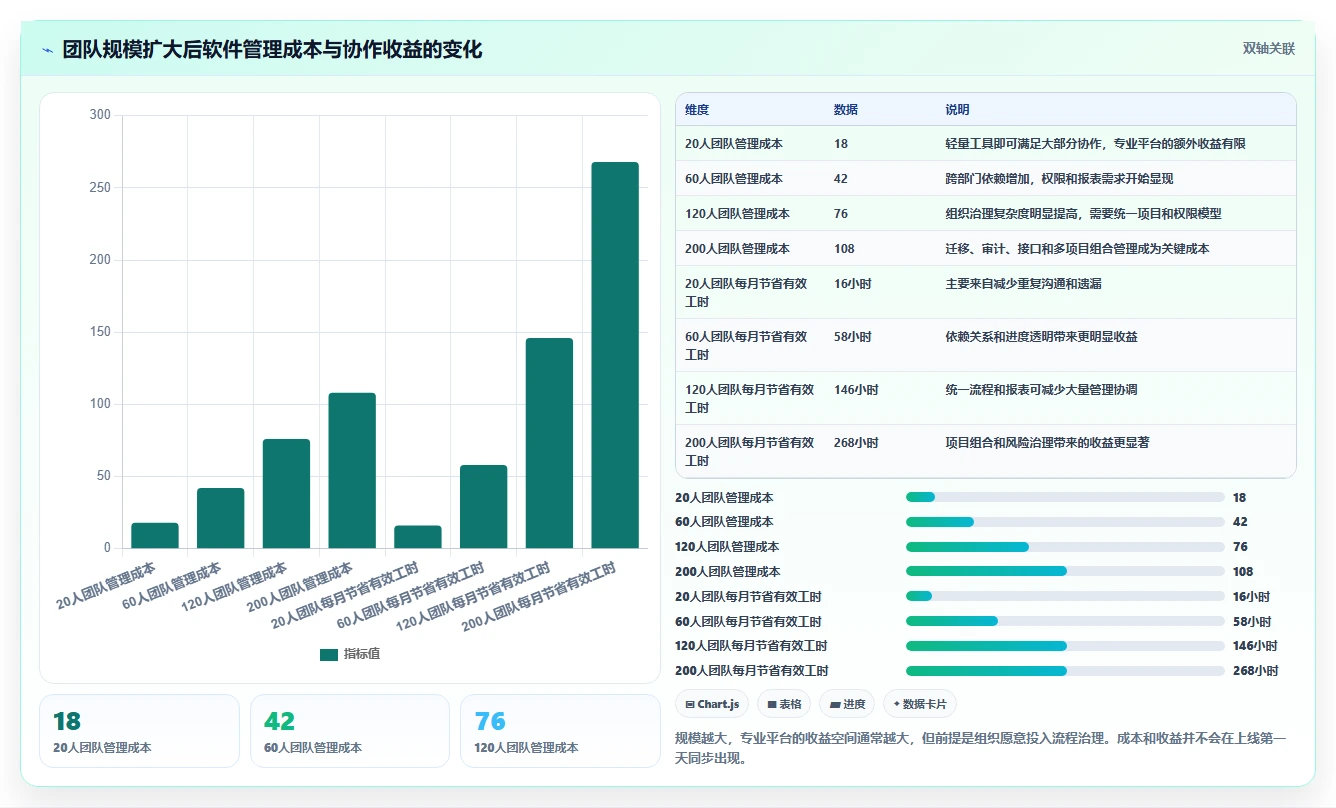This screenshot has width=1336, height=808.
Task: Click the 200人团队管理成本 progress bar
Action: click(x=1065, y=572)
